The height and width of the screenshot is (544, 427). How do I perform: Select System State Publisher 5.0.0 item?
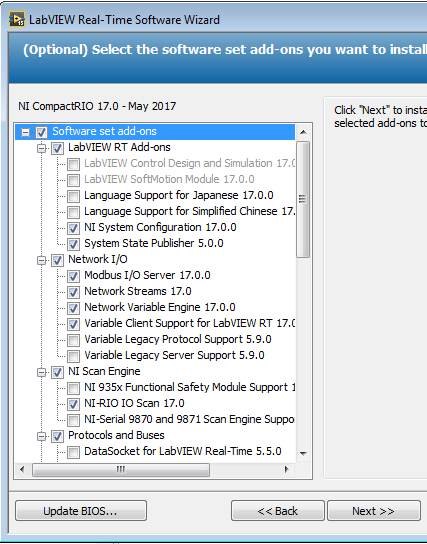[x=154, y=243]
